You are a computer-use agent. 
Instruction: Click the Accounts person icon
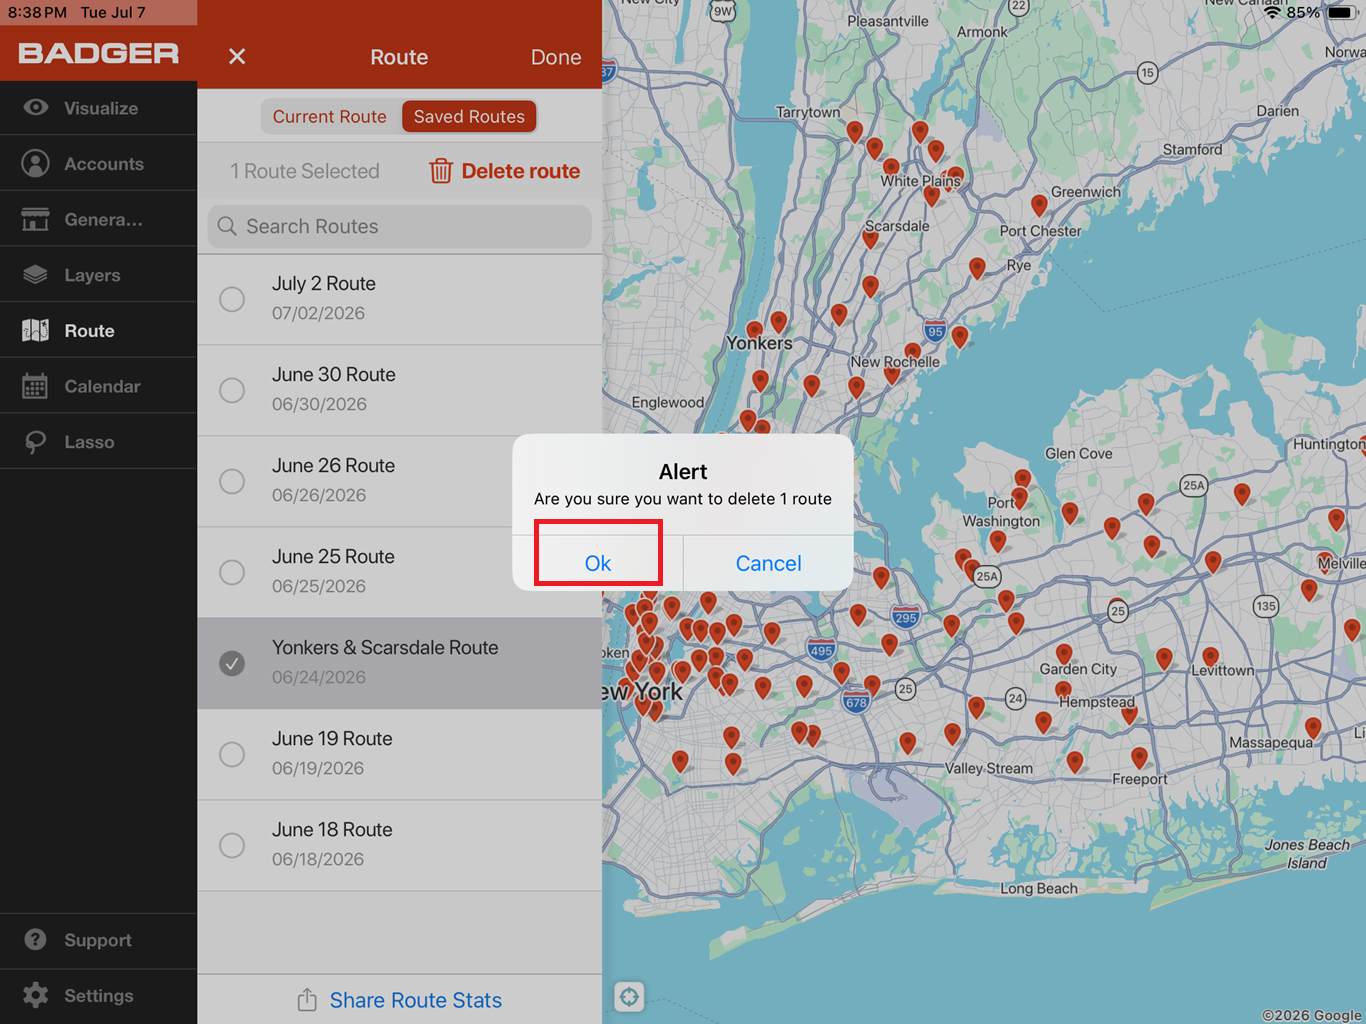click(x=36, y=163)
